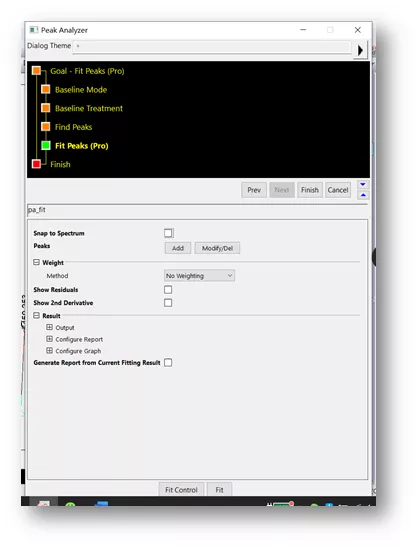The height and width of the screenshot is (548, 418).
Task: Click the blue down-arrow panel icon
Action: point(363,185)
